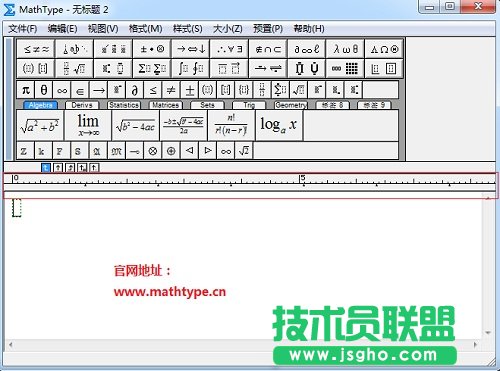Open the fraction and radical templates palette

pos(75,69)
